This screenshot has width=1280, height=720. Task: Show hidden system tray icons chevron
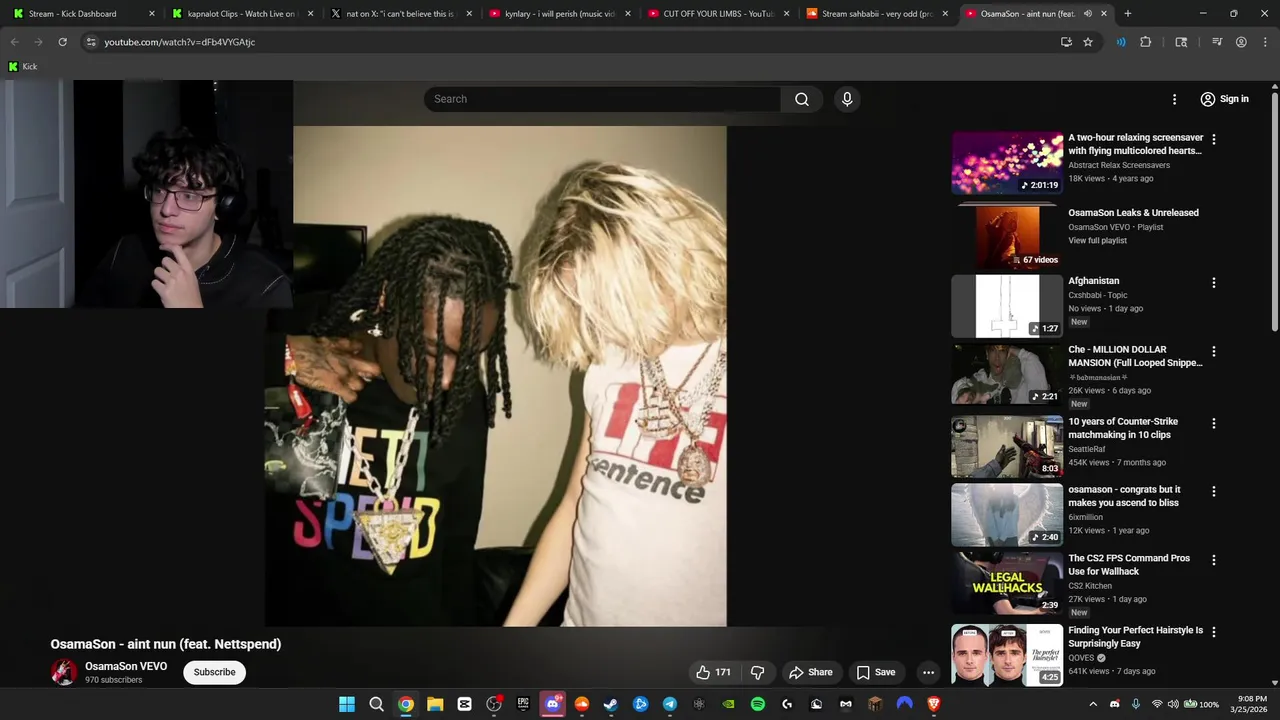click(1093, 704)
